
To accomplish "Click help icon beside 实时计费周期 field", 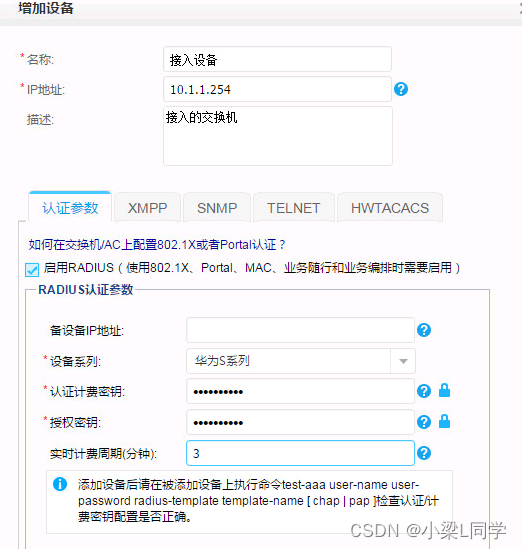I will 424,453.
